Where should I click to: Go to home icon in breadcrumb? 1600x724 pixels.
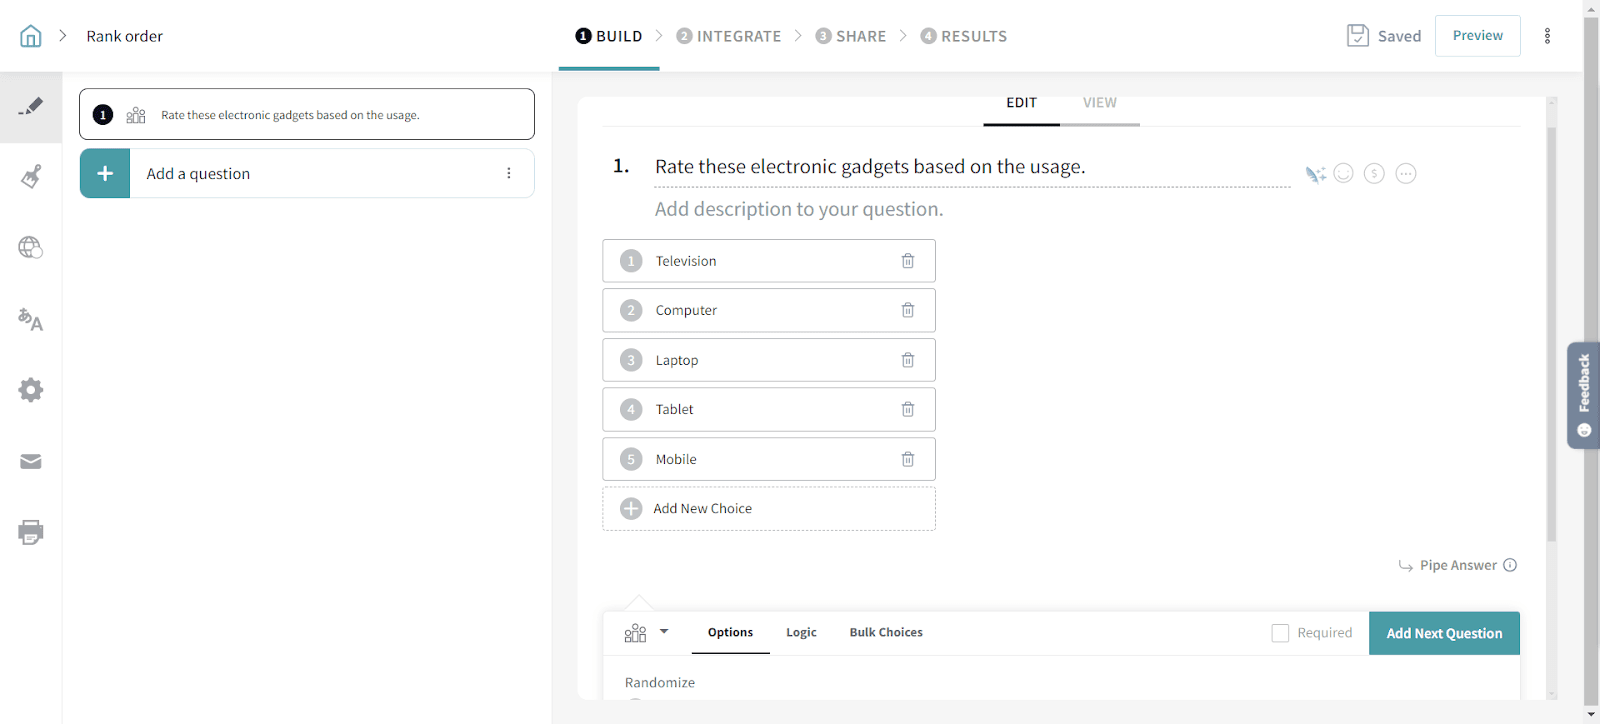[x=31, y=36]
